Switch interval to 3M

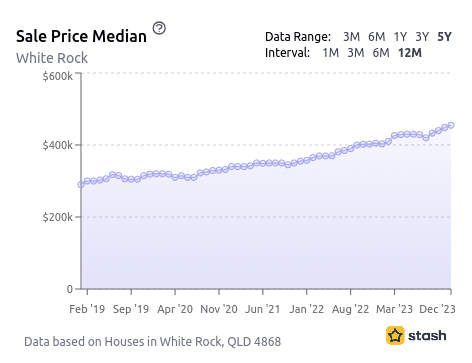point(356,53)
